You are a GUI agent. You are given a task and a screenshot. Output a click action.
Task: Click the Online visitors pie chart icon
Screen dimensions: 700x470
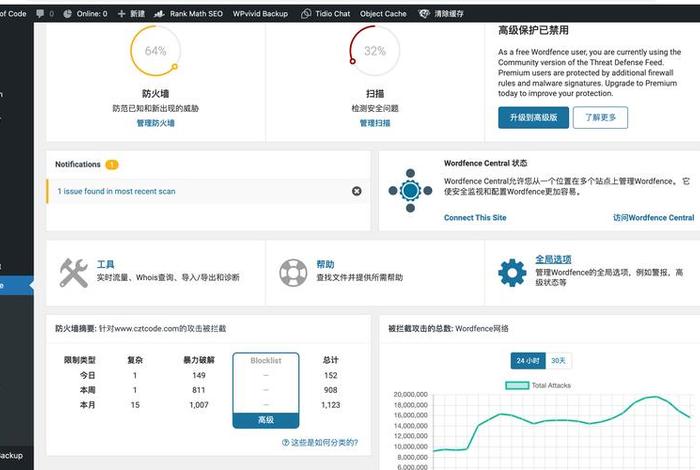(x=67, y=13)
